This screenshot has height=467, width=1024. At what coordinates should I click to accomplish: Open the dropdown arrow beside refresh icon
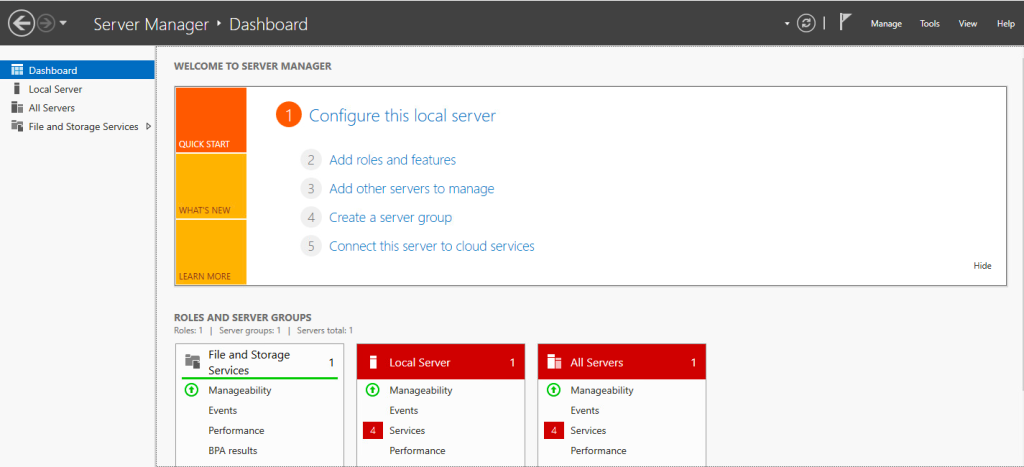pos(787,24)
